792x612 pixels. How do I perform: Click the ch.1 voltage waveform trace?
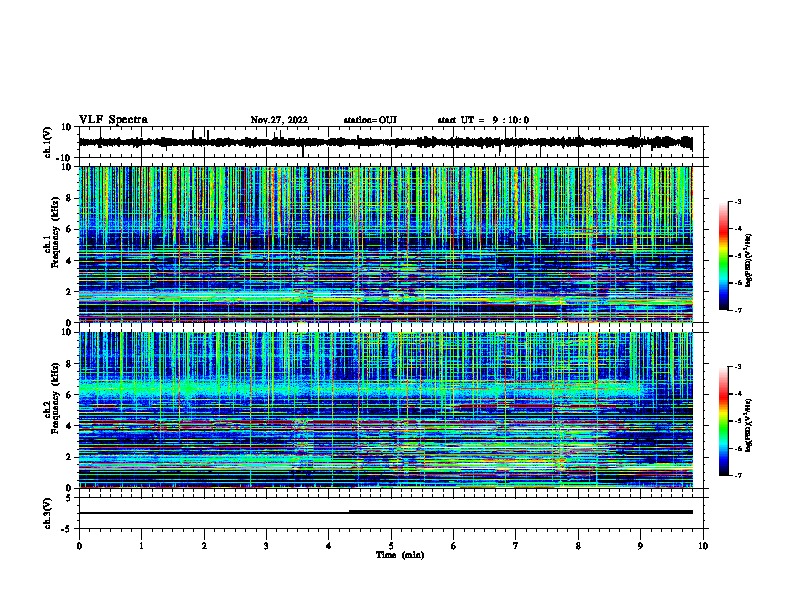click(385, 142)
